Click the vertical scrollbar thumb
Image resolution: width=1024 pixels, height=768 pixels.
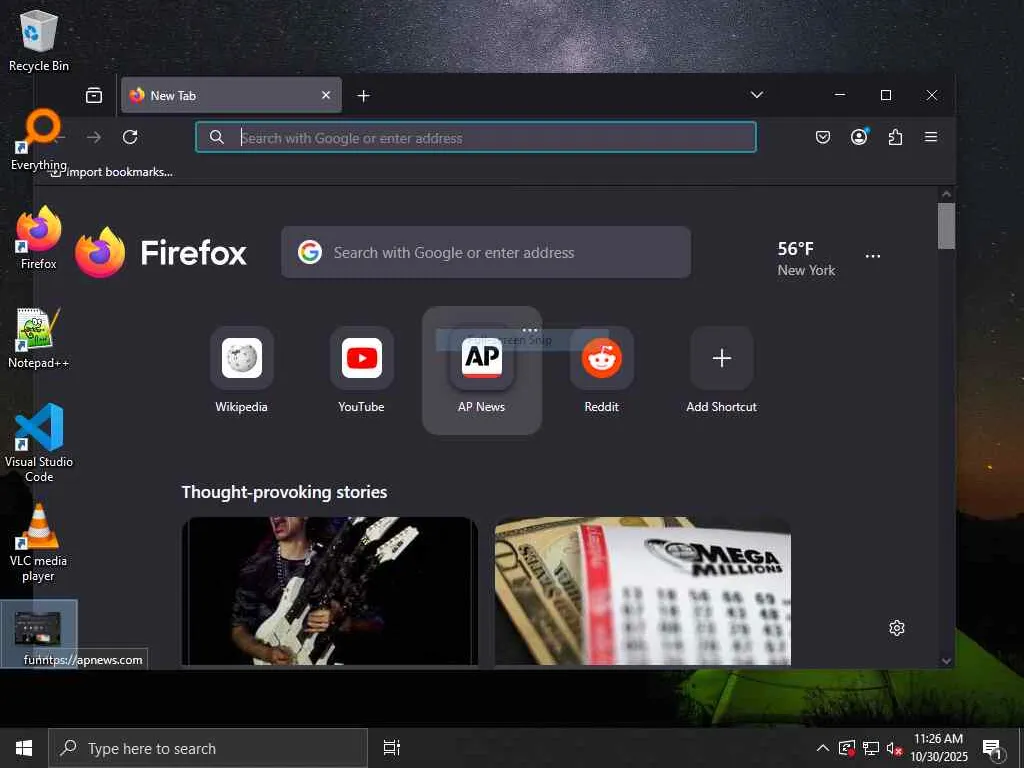point(946,226)
